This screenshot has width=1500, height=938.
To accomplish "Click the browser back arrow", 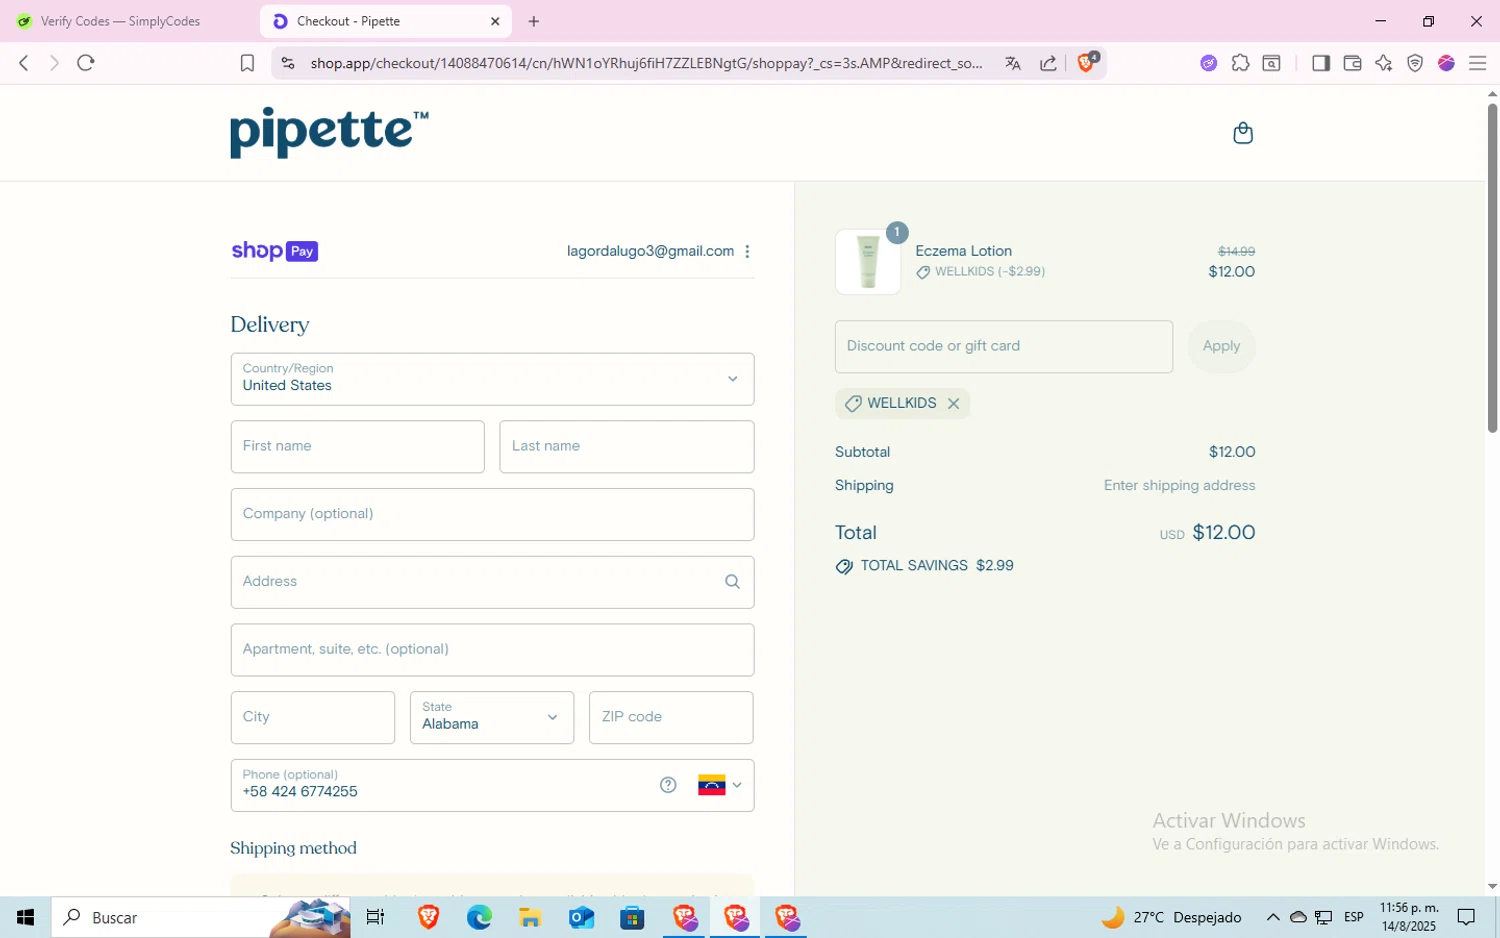I will pyautogui.click(x=24, y=63).
